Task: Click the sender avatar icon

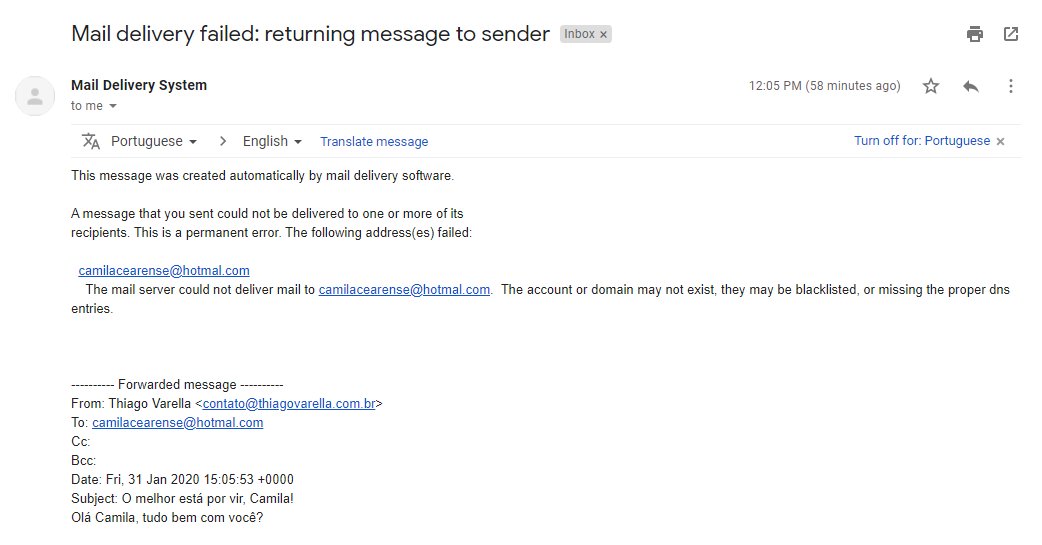Action: [x=35, y=96]
